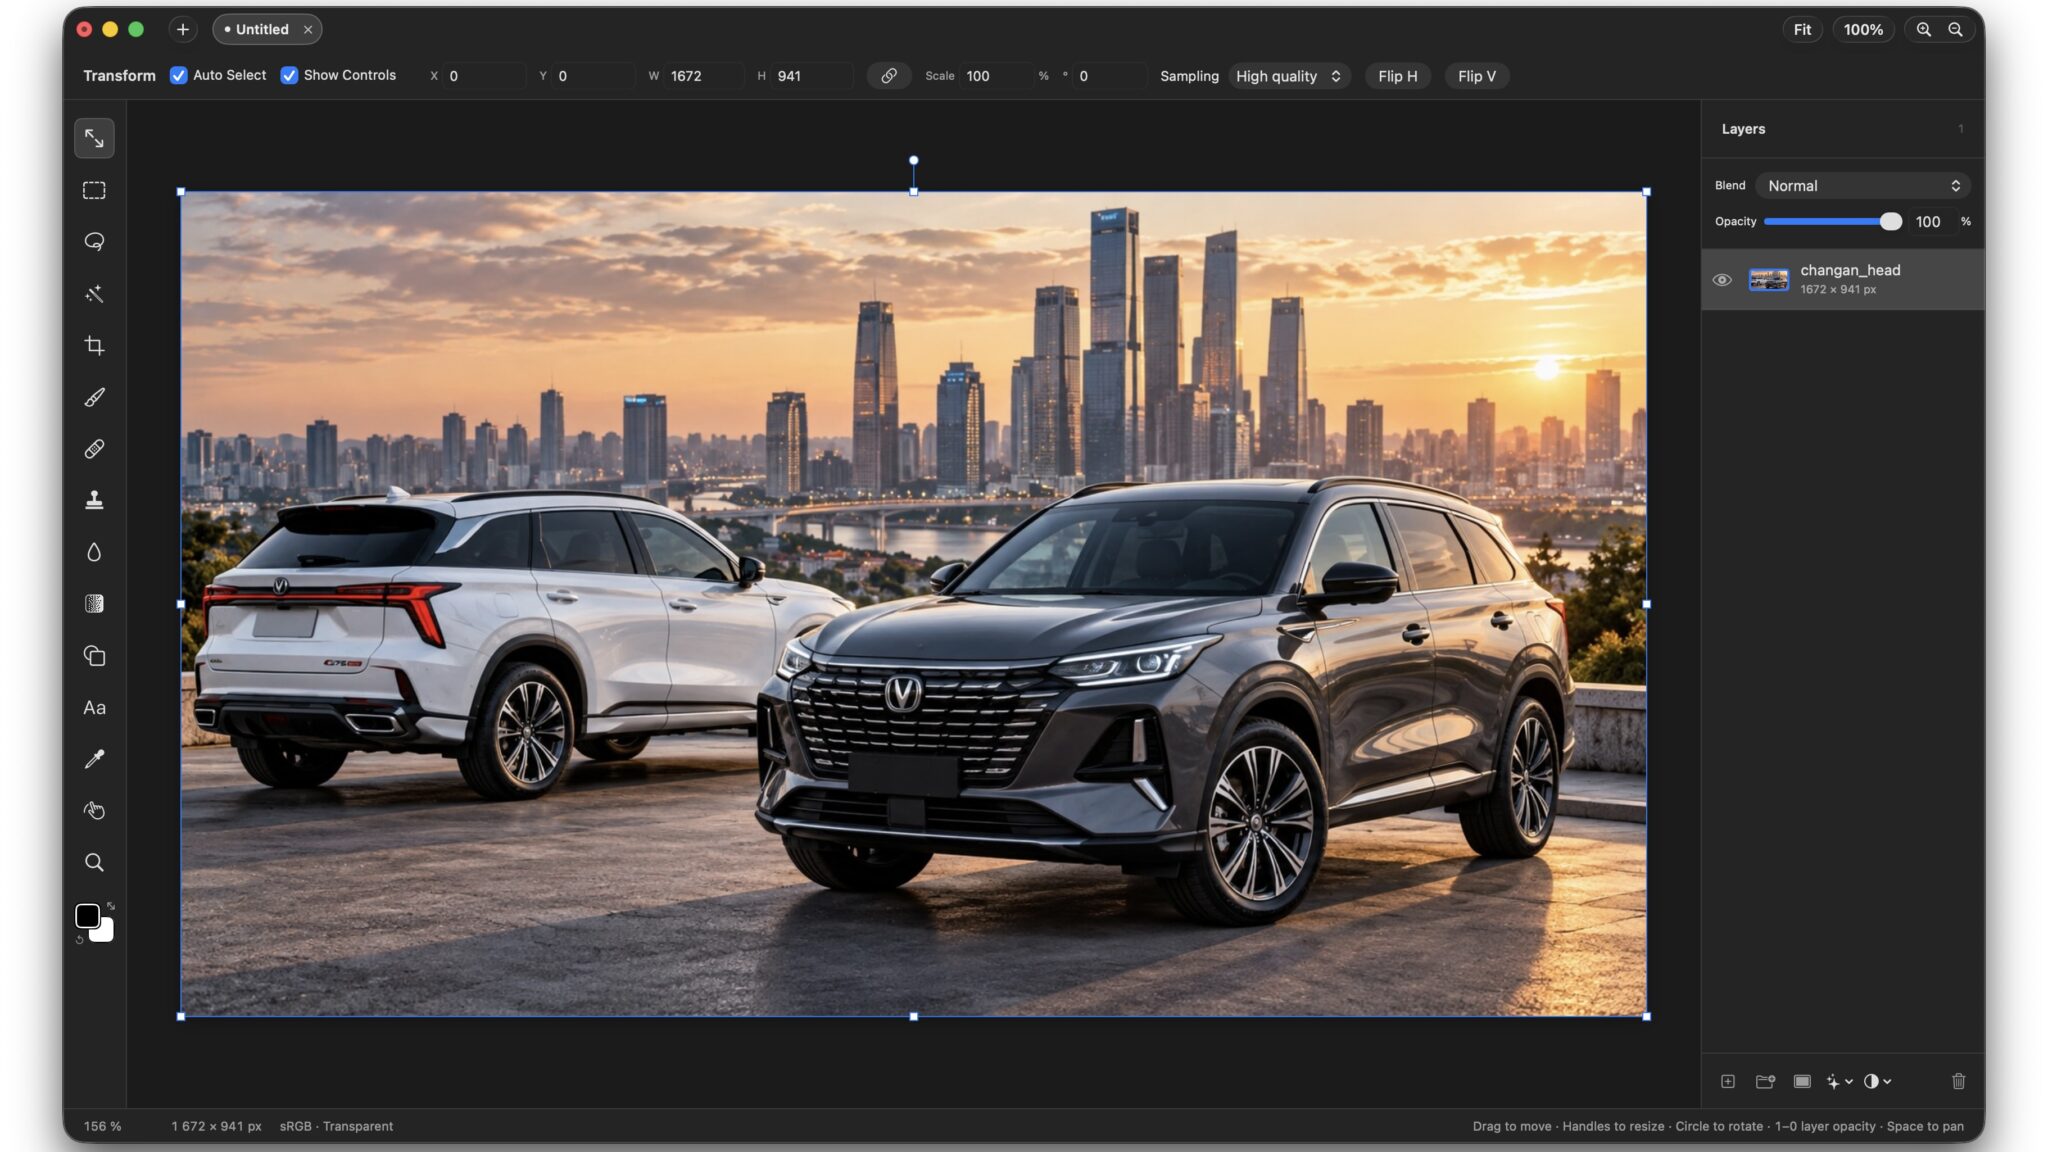Reset colors to default black and white
The width and height of the screenshot is (2048, 1152).
79,940
